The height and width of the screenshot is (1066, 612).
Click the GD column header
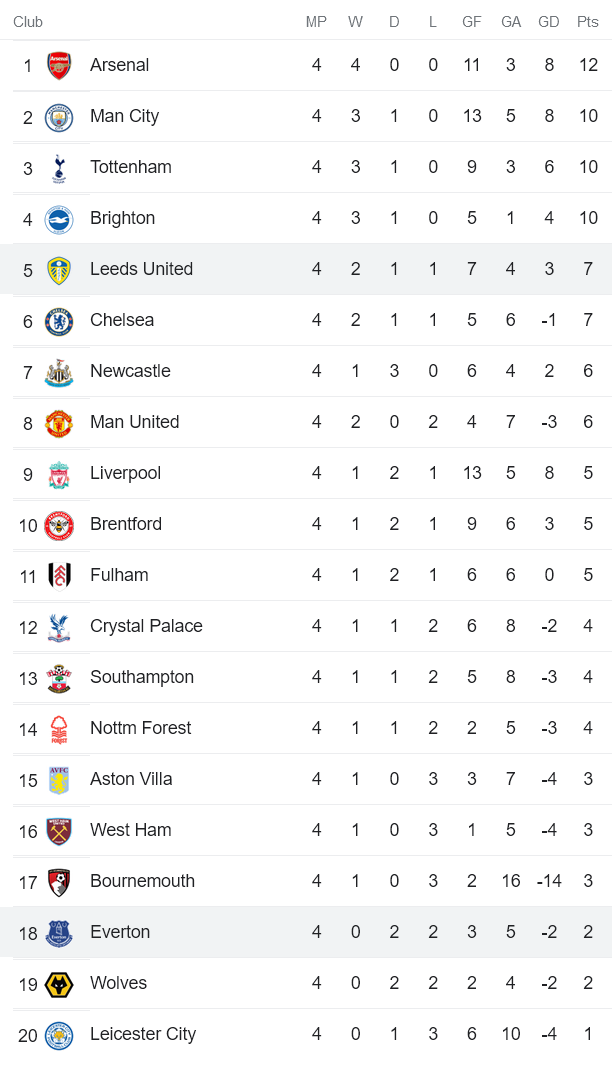[x=548, y=21]
